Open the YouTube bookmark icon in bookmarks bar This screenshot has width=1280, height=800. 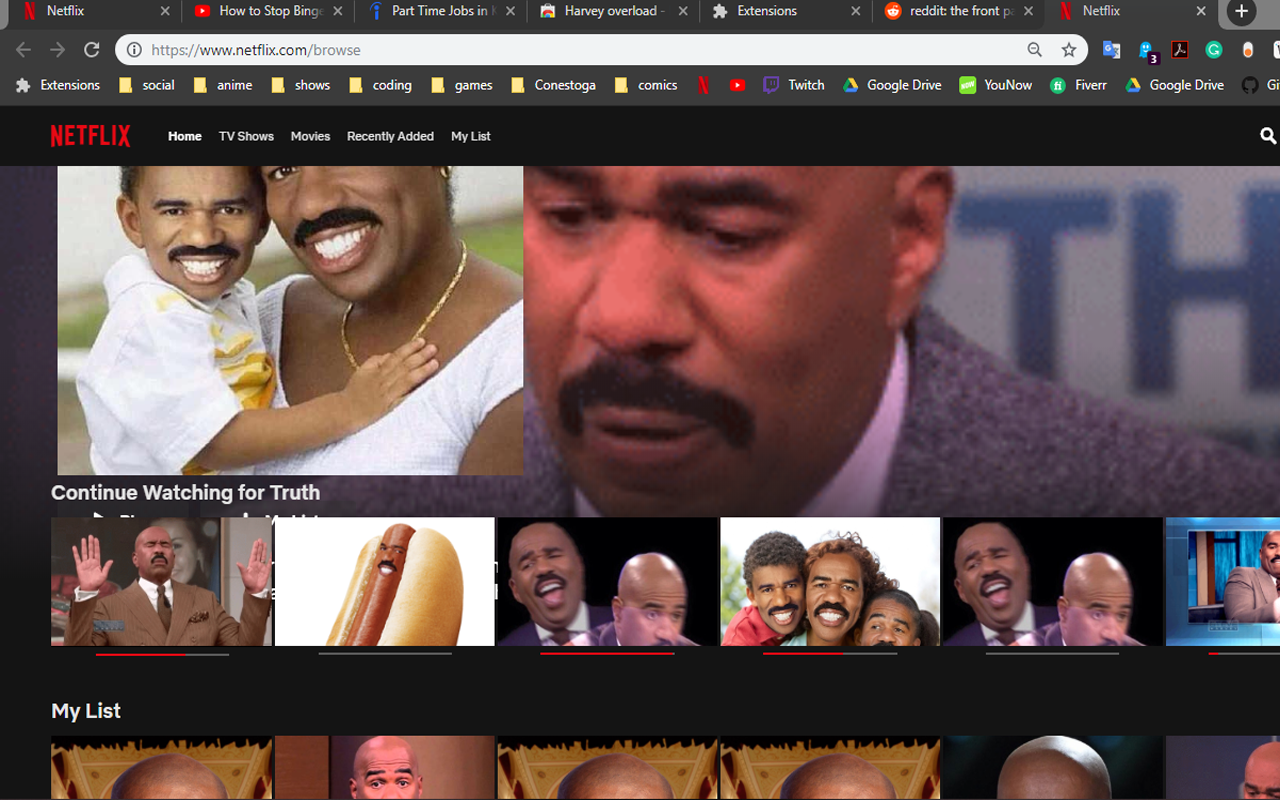pyautogui.click(x=738, y=85)
